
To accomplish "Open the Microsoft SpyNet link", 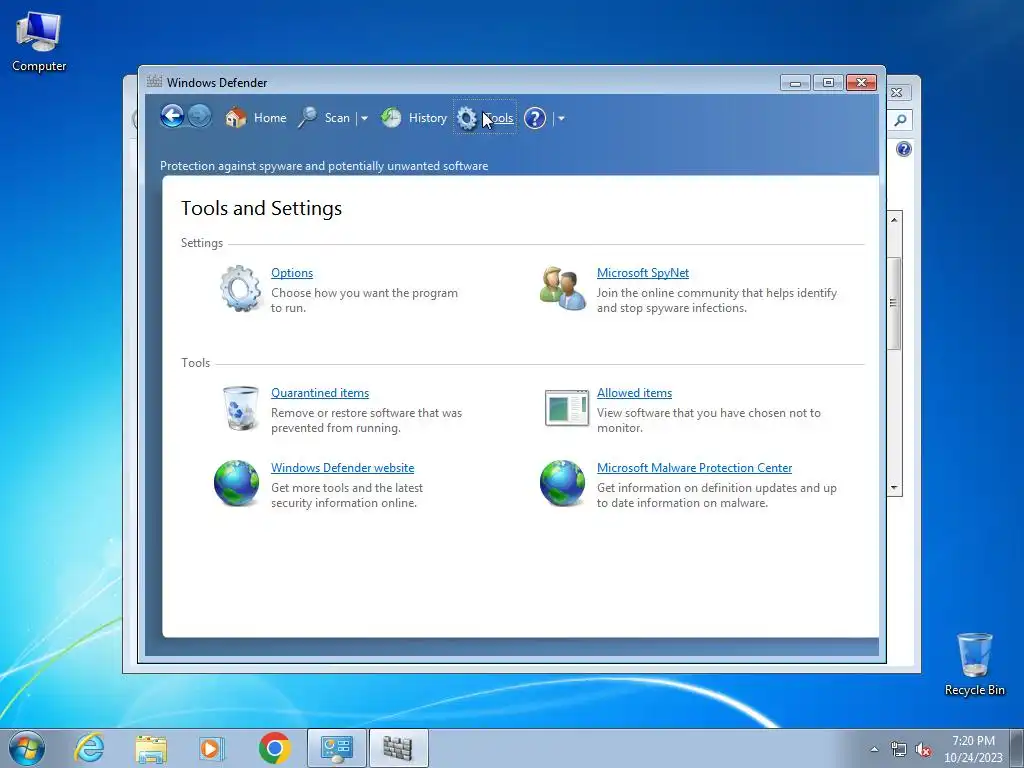I will point(643,273).
